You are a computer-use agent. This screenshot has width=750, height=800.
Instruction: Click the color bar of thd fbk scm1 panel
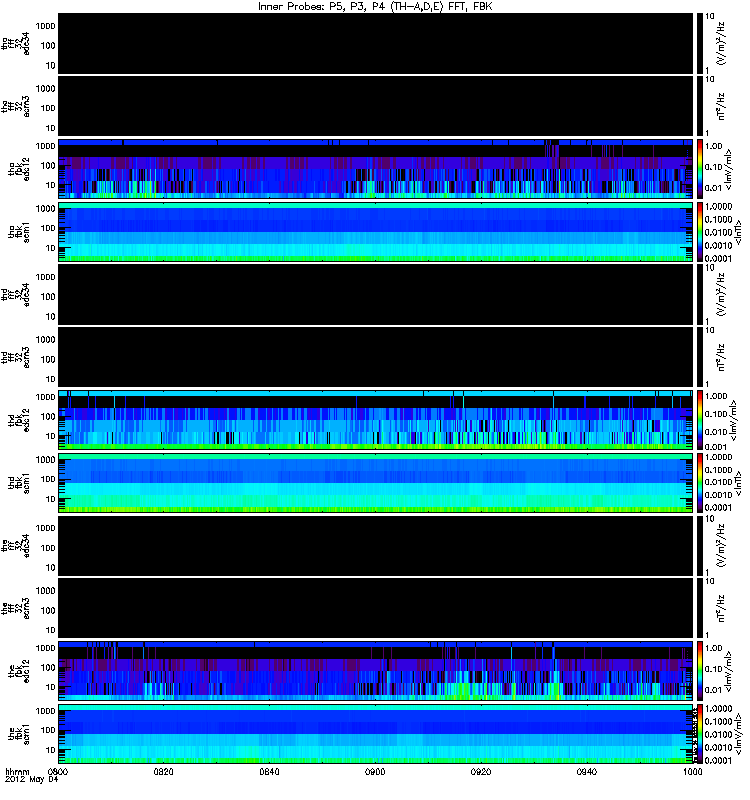pos(699,483)
